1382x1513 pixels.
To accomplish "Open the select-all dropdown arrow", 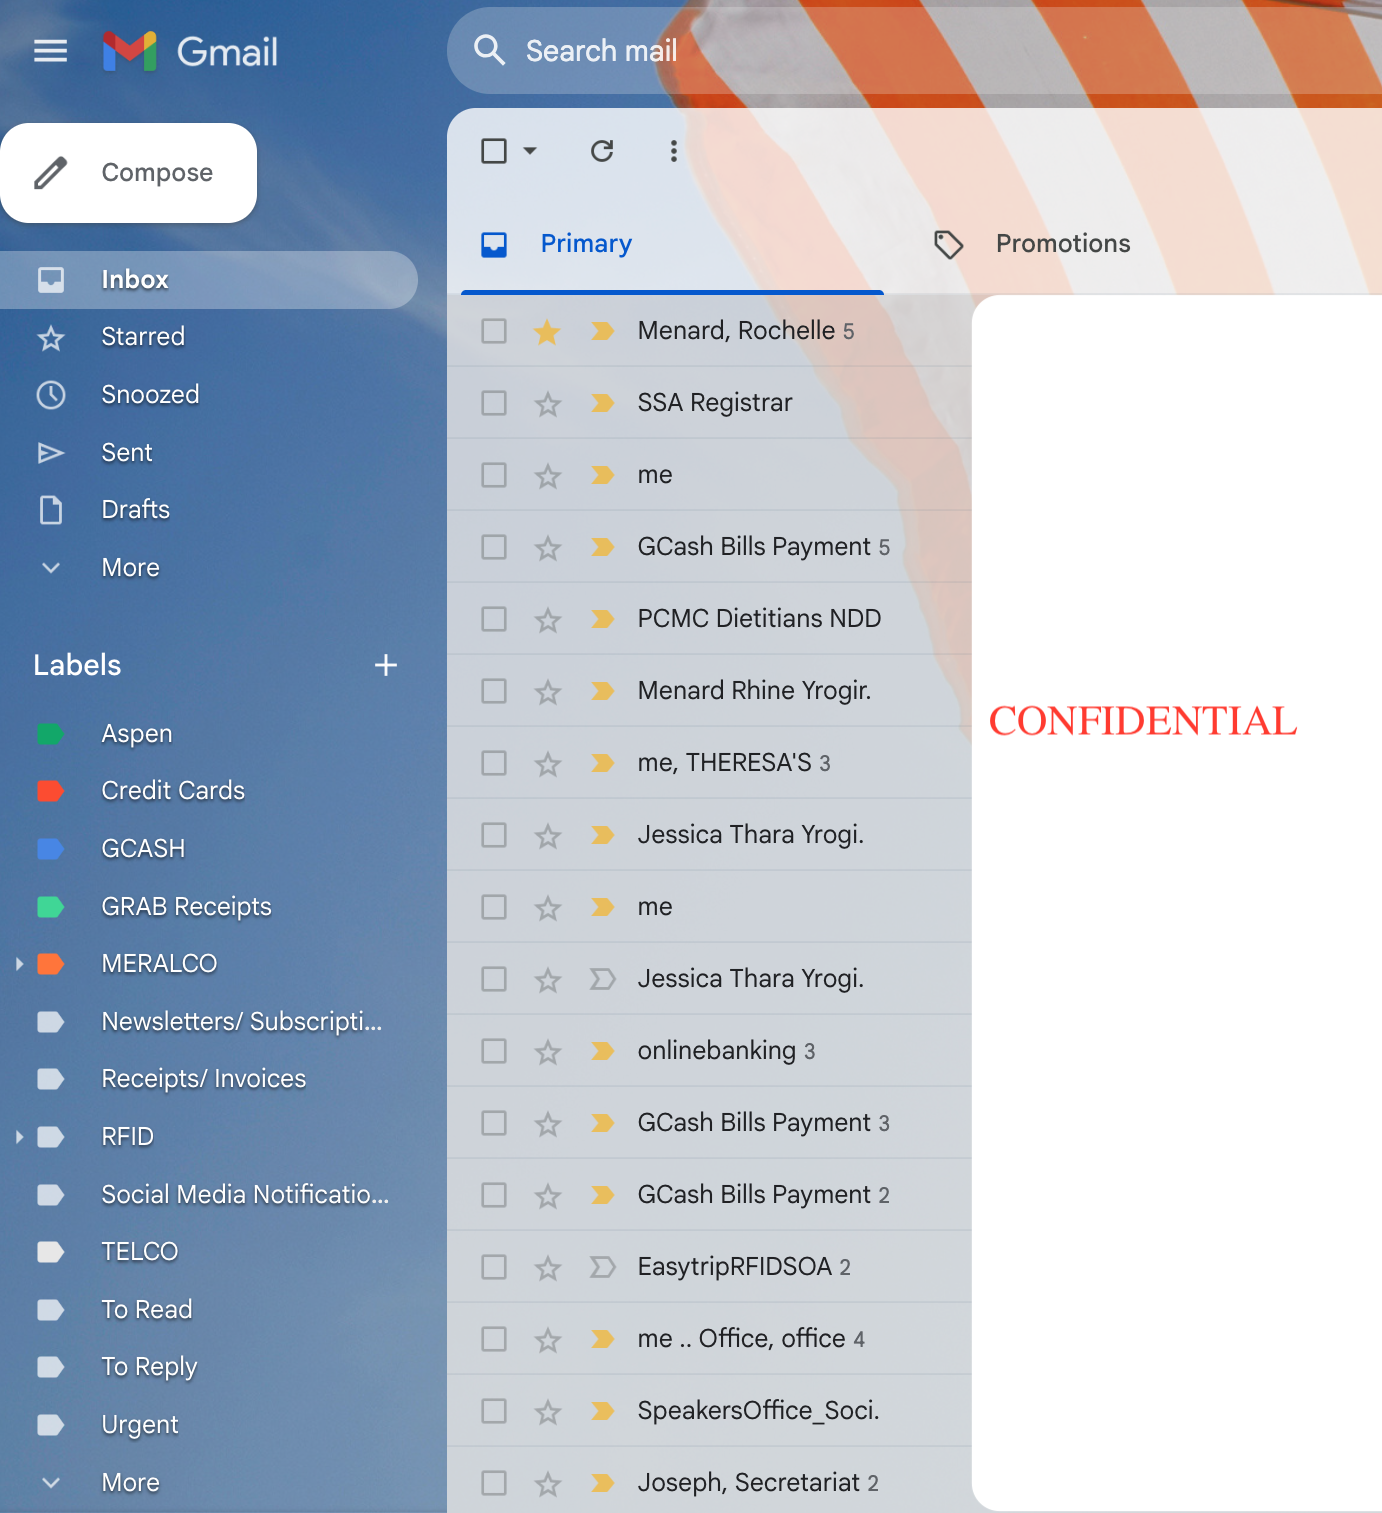I will pyautogui.click(x=530, y=151).
